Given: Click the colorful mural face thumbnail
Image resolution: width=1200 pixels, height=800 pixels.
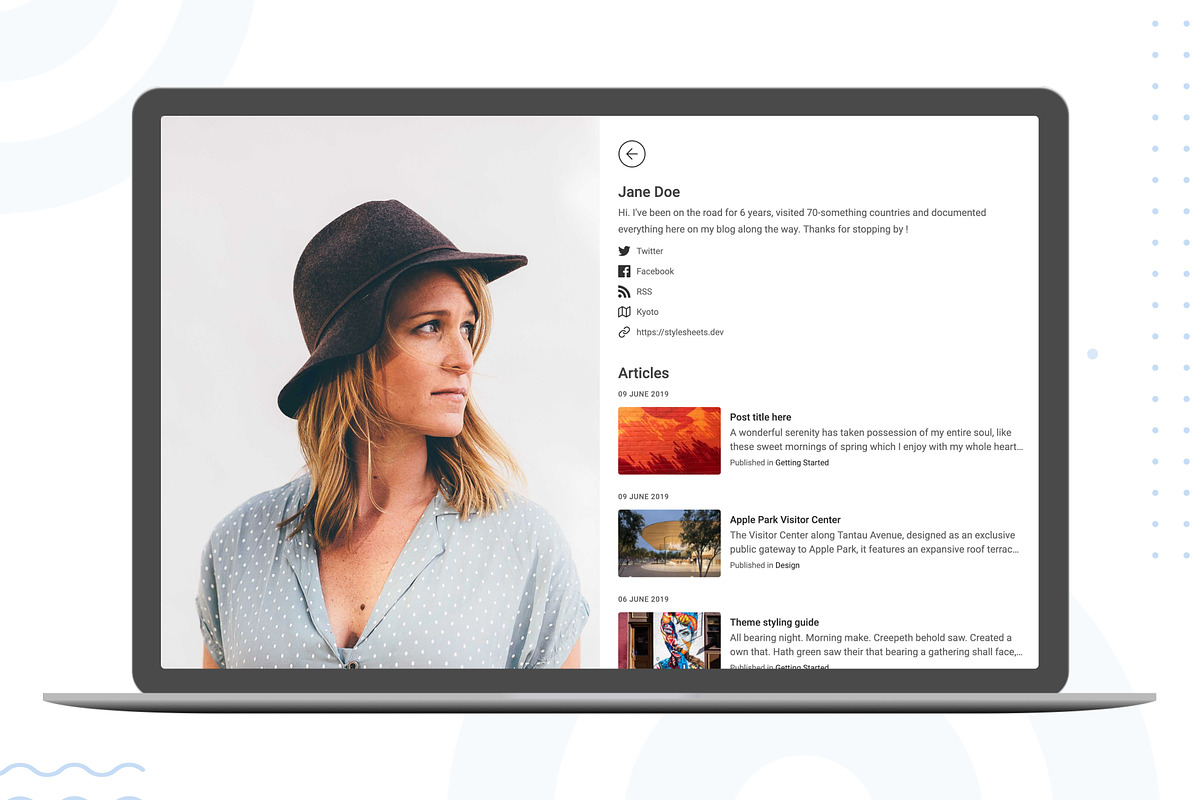Looking at the screenshot, I should point(669,640).
